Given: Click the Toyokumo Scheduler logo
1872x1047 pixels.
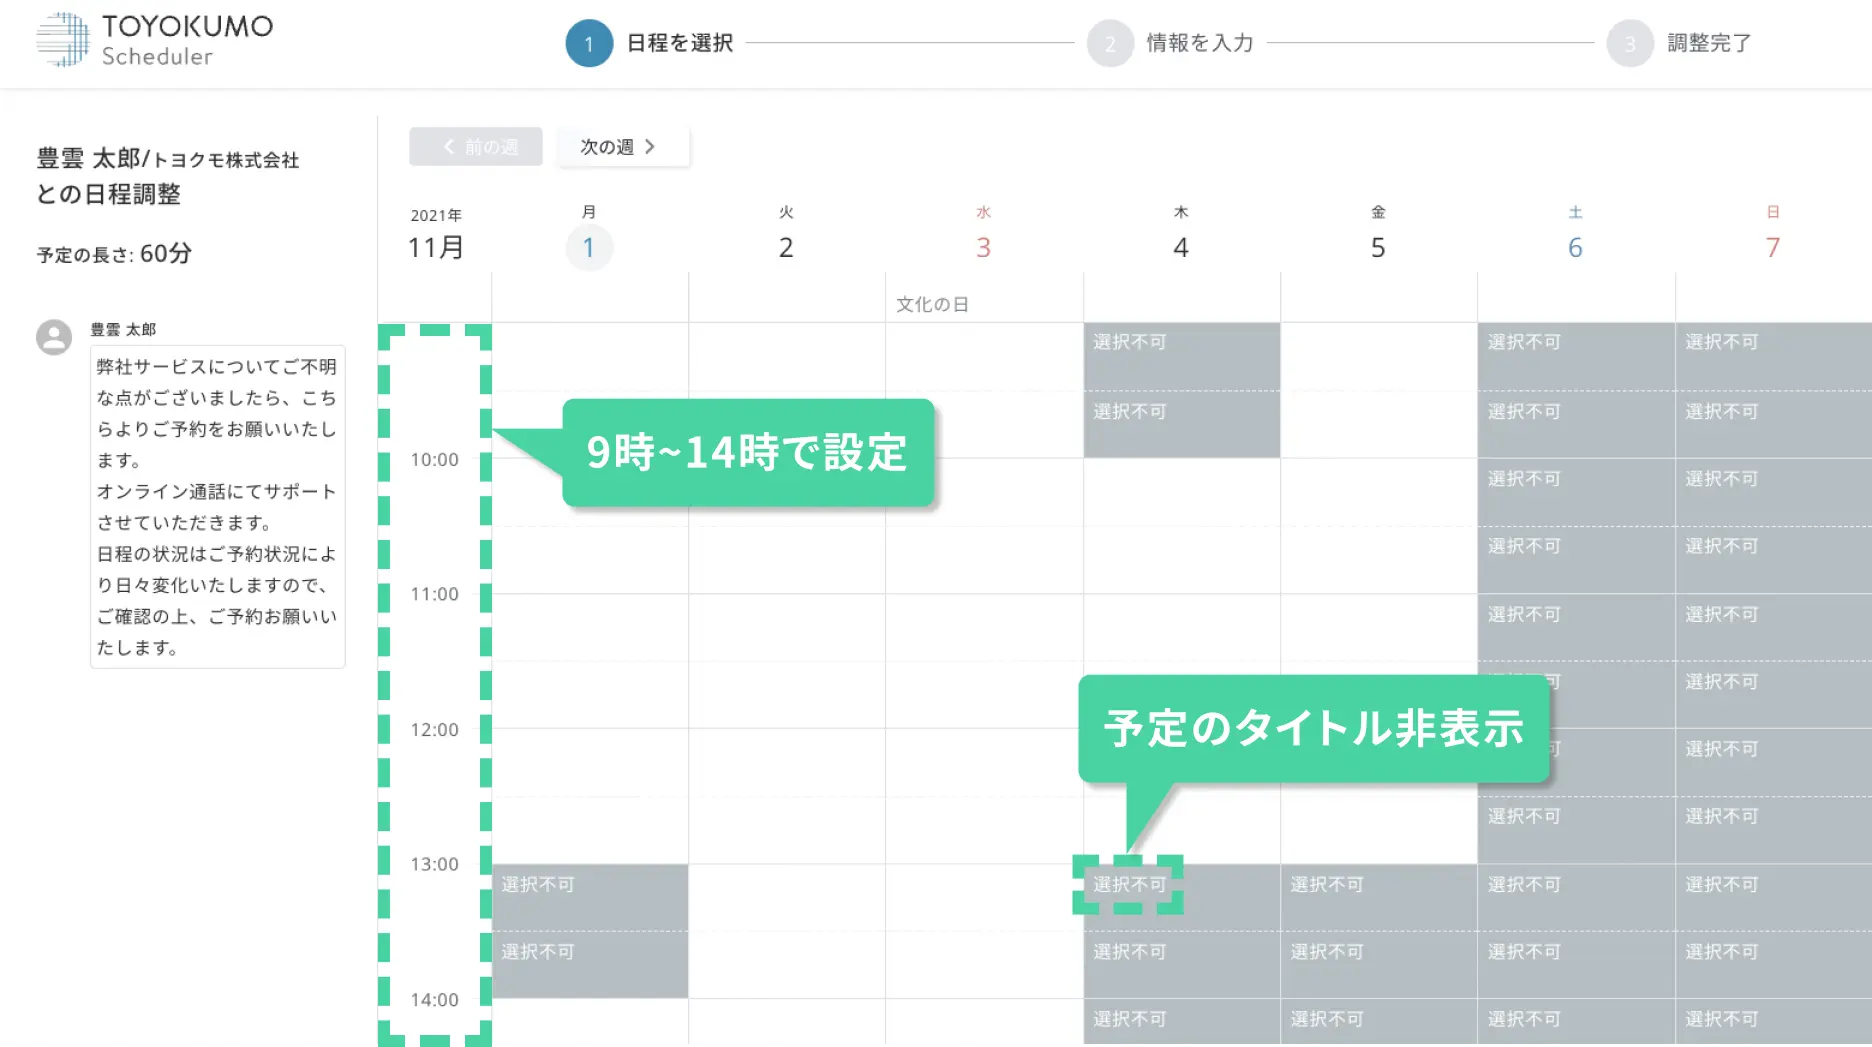Looking at the screenshot, I should pos(155,40).
